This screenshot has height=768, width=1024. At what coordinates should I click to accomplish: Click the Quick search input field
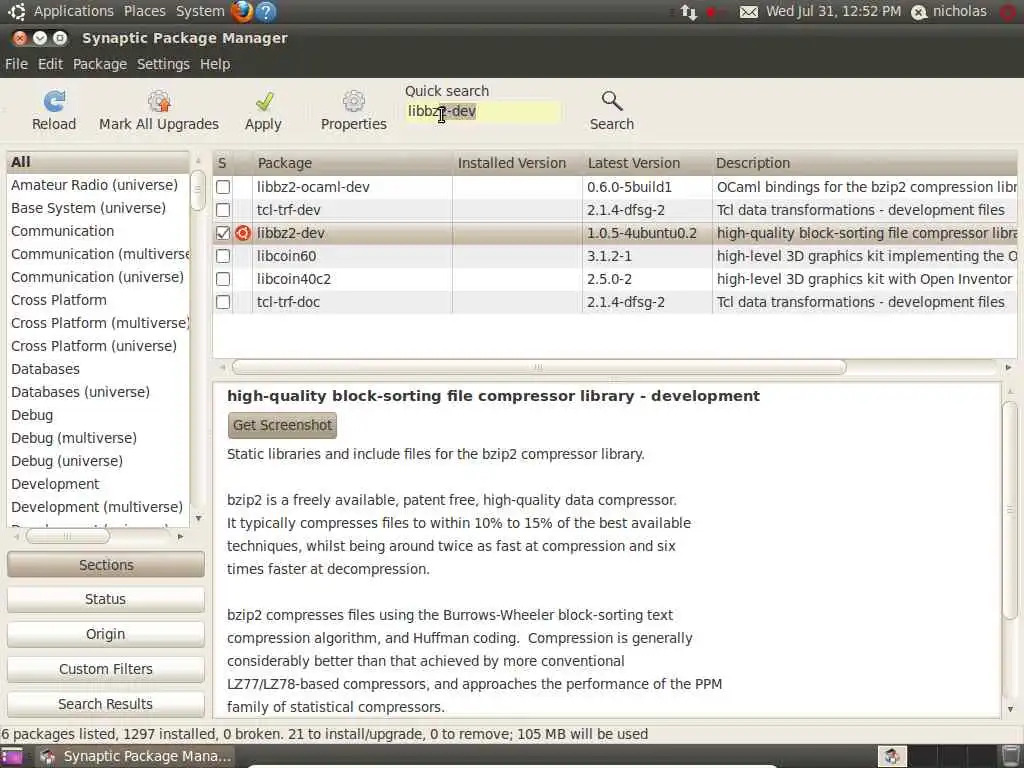coord(483,112)
